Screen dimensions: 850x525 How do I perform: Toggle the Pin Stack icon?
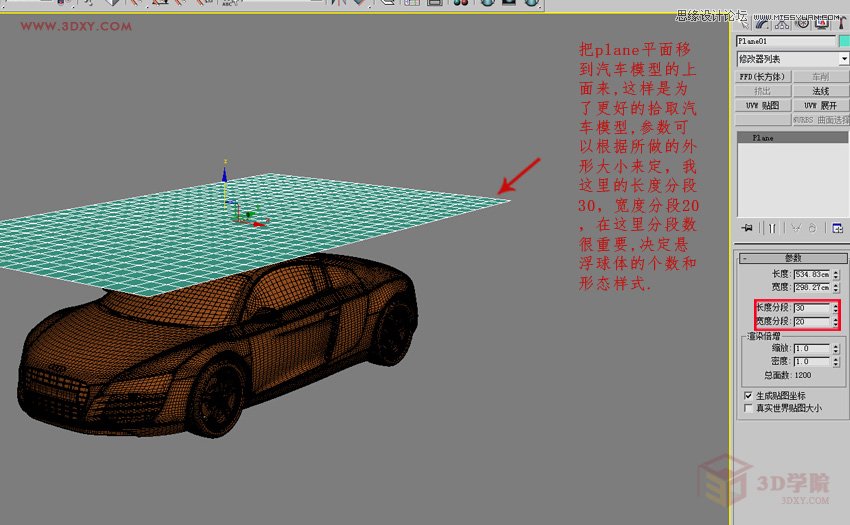click(747, 228)
